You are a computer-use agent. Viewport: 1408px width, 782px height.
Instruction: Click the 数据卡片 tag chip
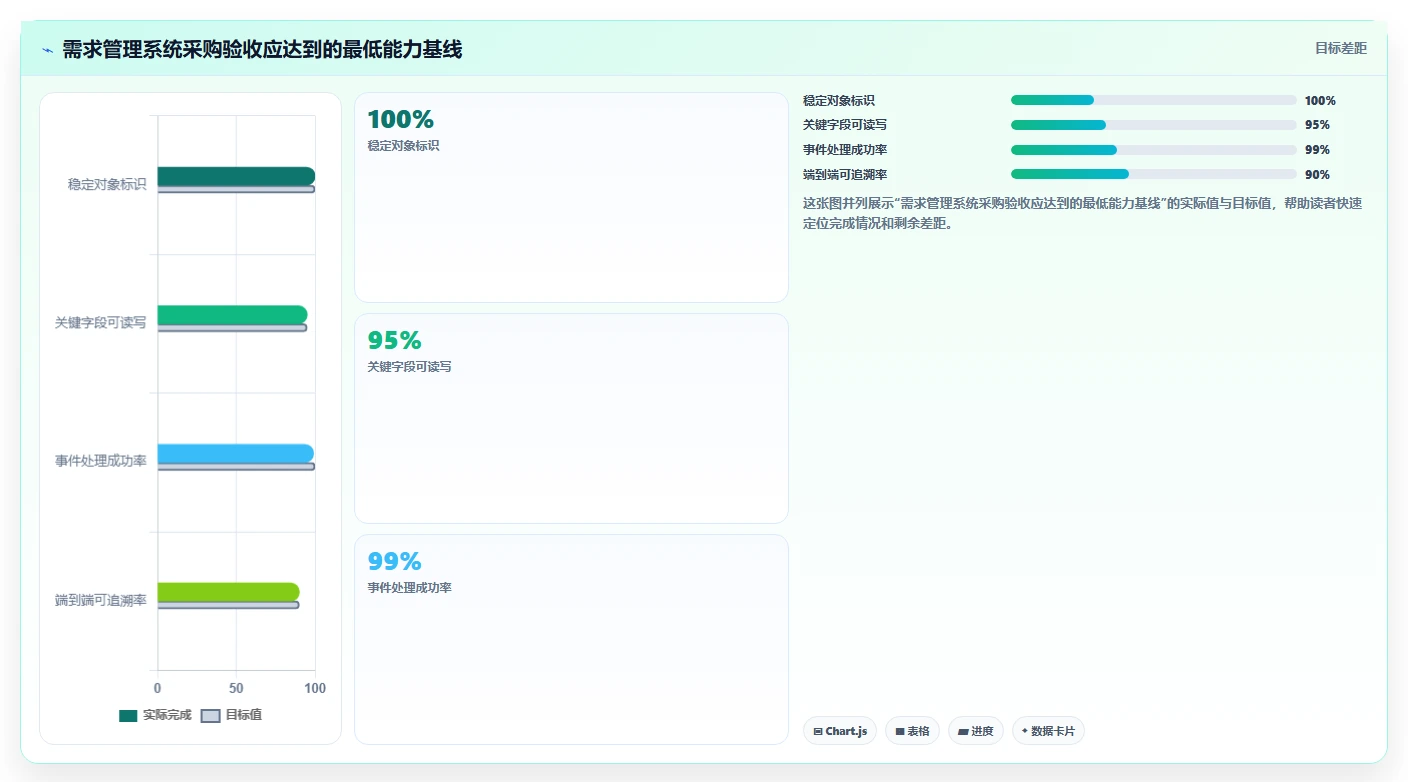(1048, 731)
